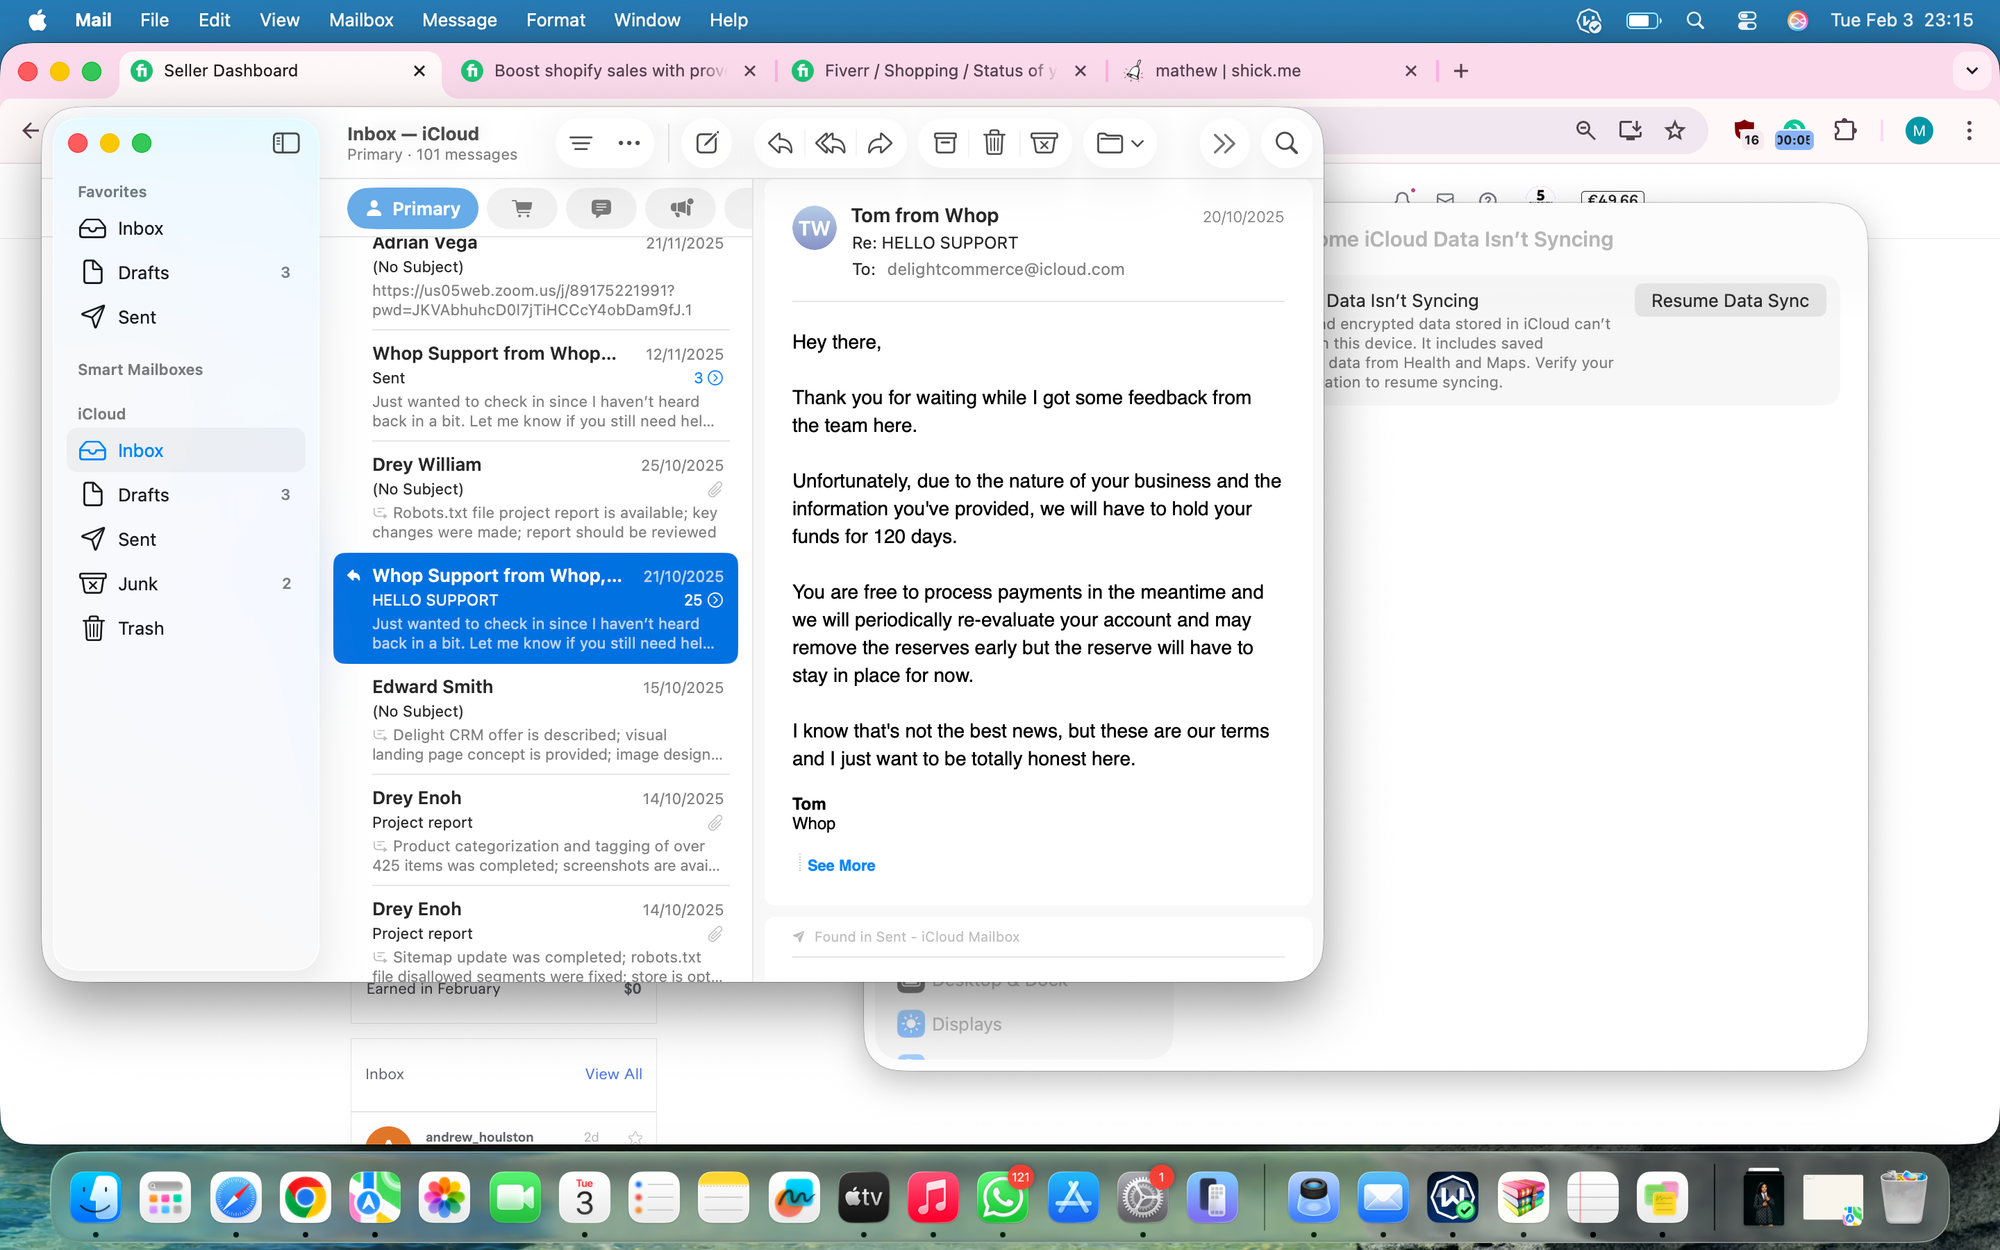Expand toolbar overflow double-chevron
Viewport: 2000px width, 1250px height.
(1224, 143)
